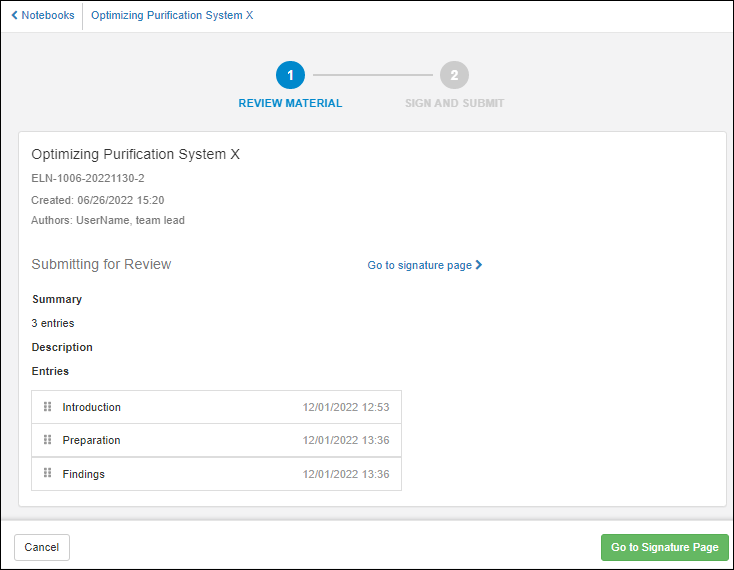Open the Review Material step label
This screenshot has height=570, width=734.
pyautogui.click(x=290, y=103)
